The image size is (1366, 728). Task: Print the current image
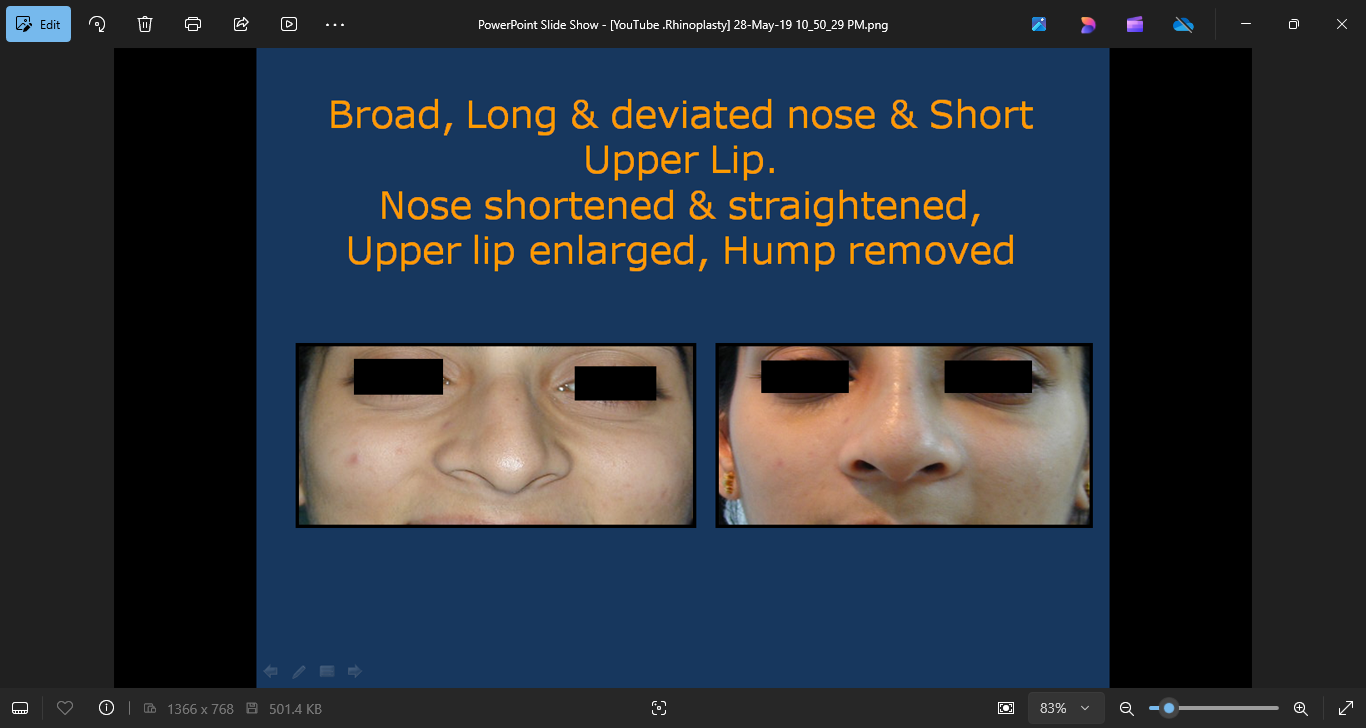[x=193, y=24]
